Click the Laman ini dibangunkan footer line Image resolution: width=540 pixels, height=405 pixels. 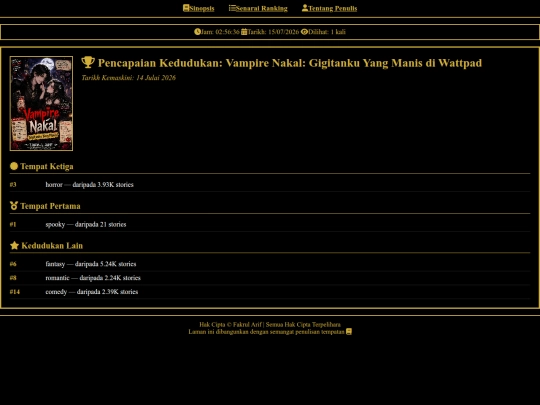pos(266,332)
